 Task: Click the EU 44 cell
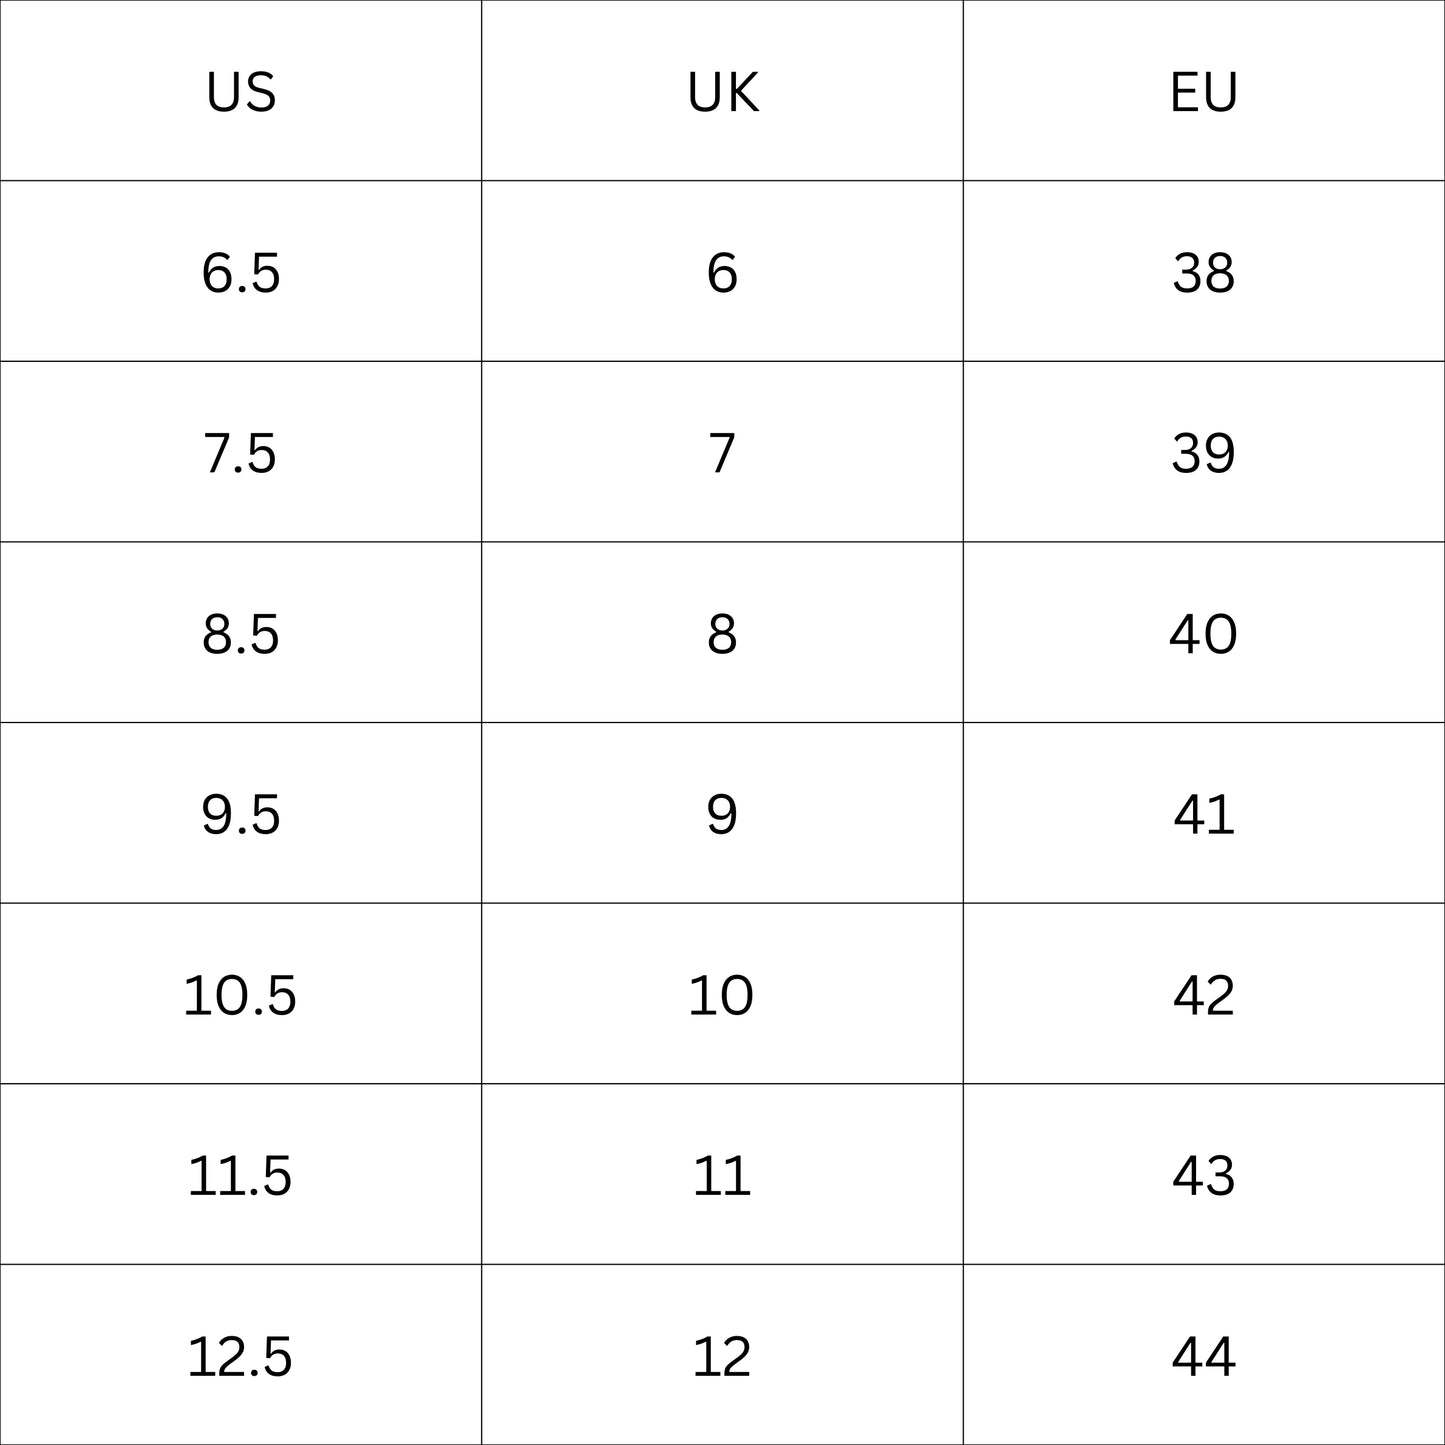click(x=1204, y=1356)
